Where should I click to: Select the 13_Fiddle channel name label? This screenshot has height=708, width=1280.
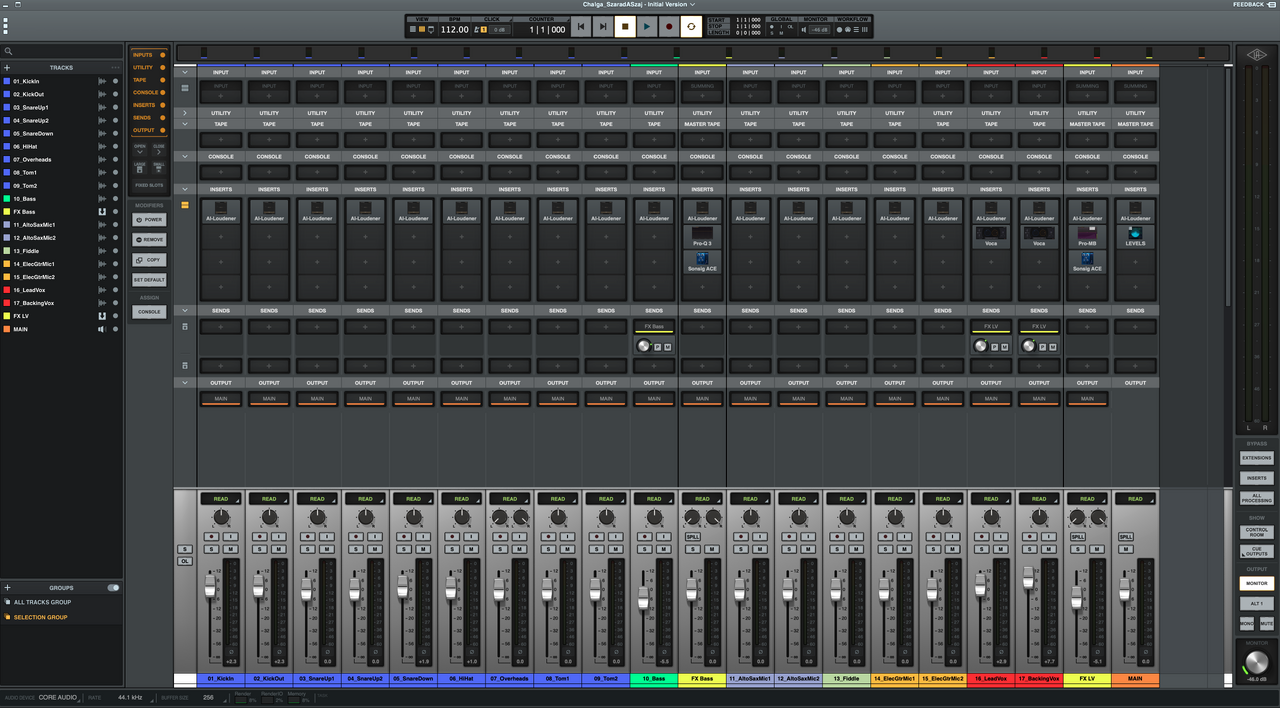(x=846, y=679)
